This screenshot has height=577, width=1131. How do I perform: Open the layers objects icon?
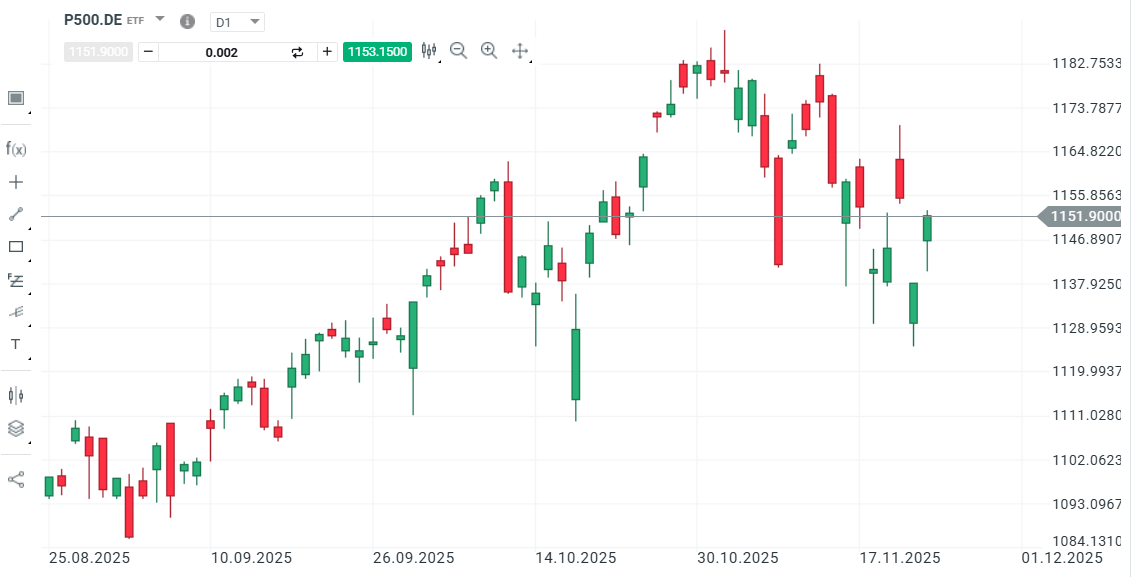coord(16,428)
